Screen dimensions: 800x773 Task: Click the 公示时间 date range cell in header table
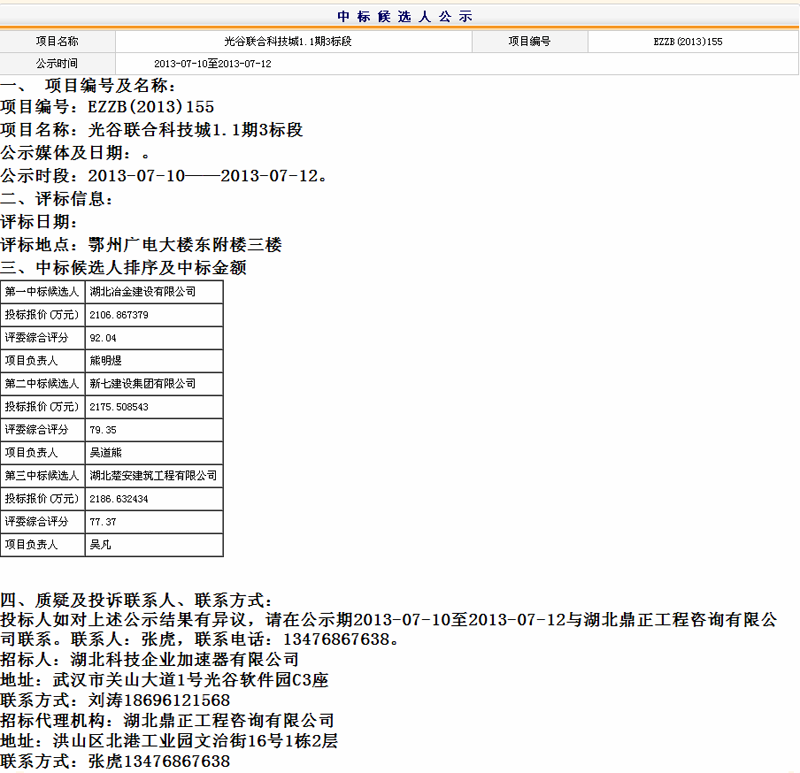coord(211,64)
